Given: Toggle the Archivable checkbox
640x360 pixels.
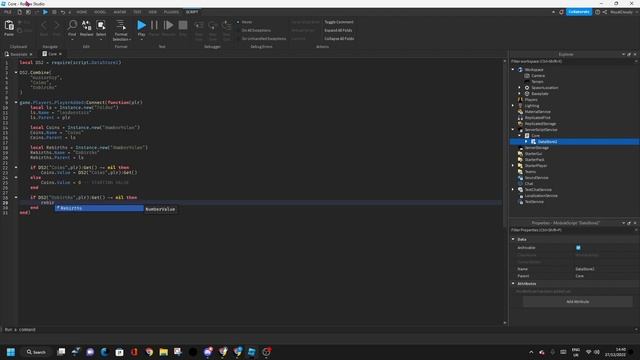Looking at the screenshot, I should [x=578, y=248].
